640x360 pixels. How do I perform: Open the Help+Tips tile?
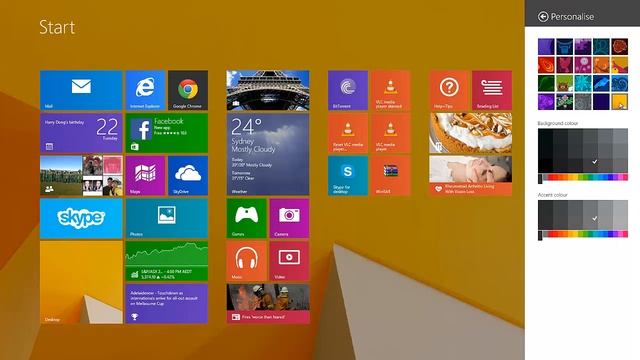point(449,90)
